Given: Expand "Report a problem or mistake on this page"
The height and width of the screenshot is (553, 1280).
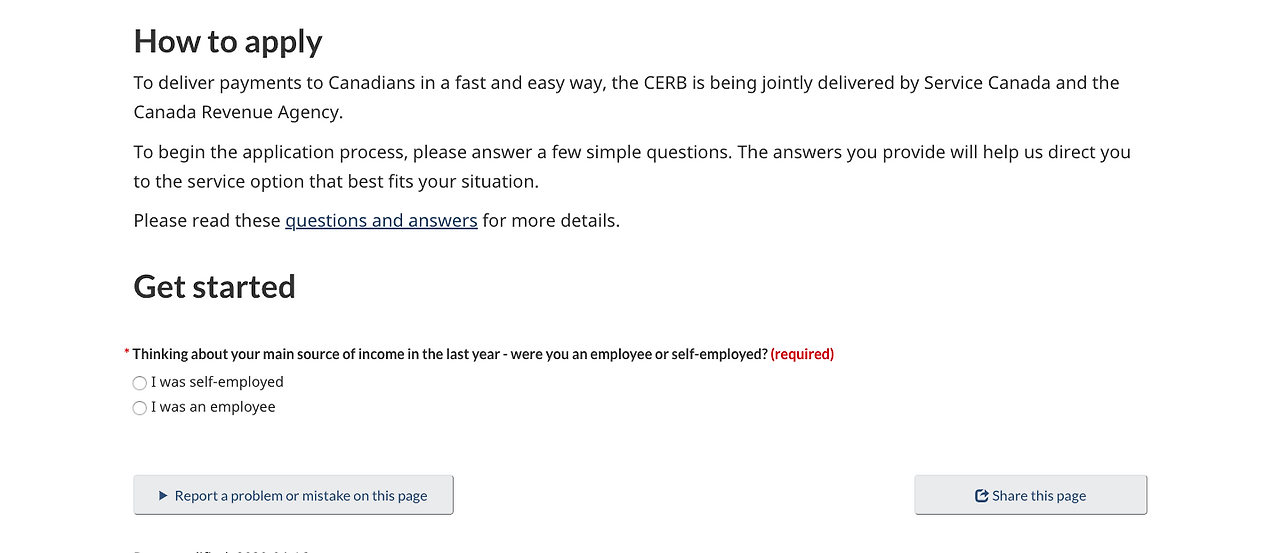Looking at the screenshot, I should point(293,495).
